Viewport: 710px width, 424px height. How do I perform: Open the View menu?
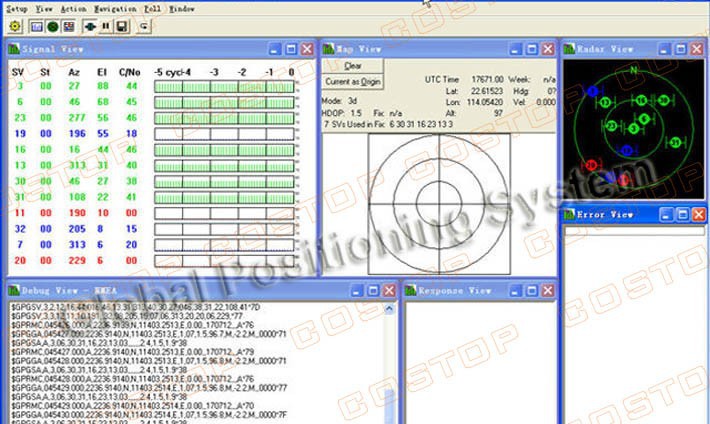click(44, 8)
